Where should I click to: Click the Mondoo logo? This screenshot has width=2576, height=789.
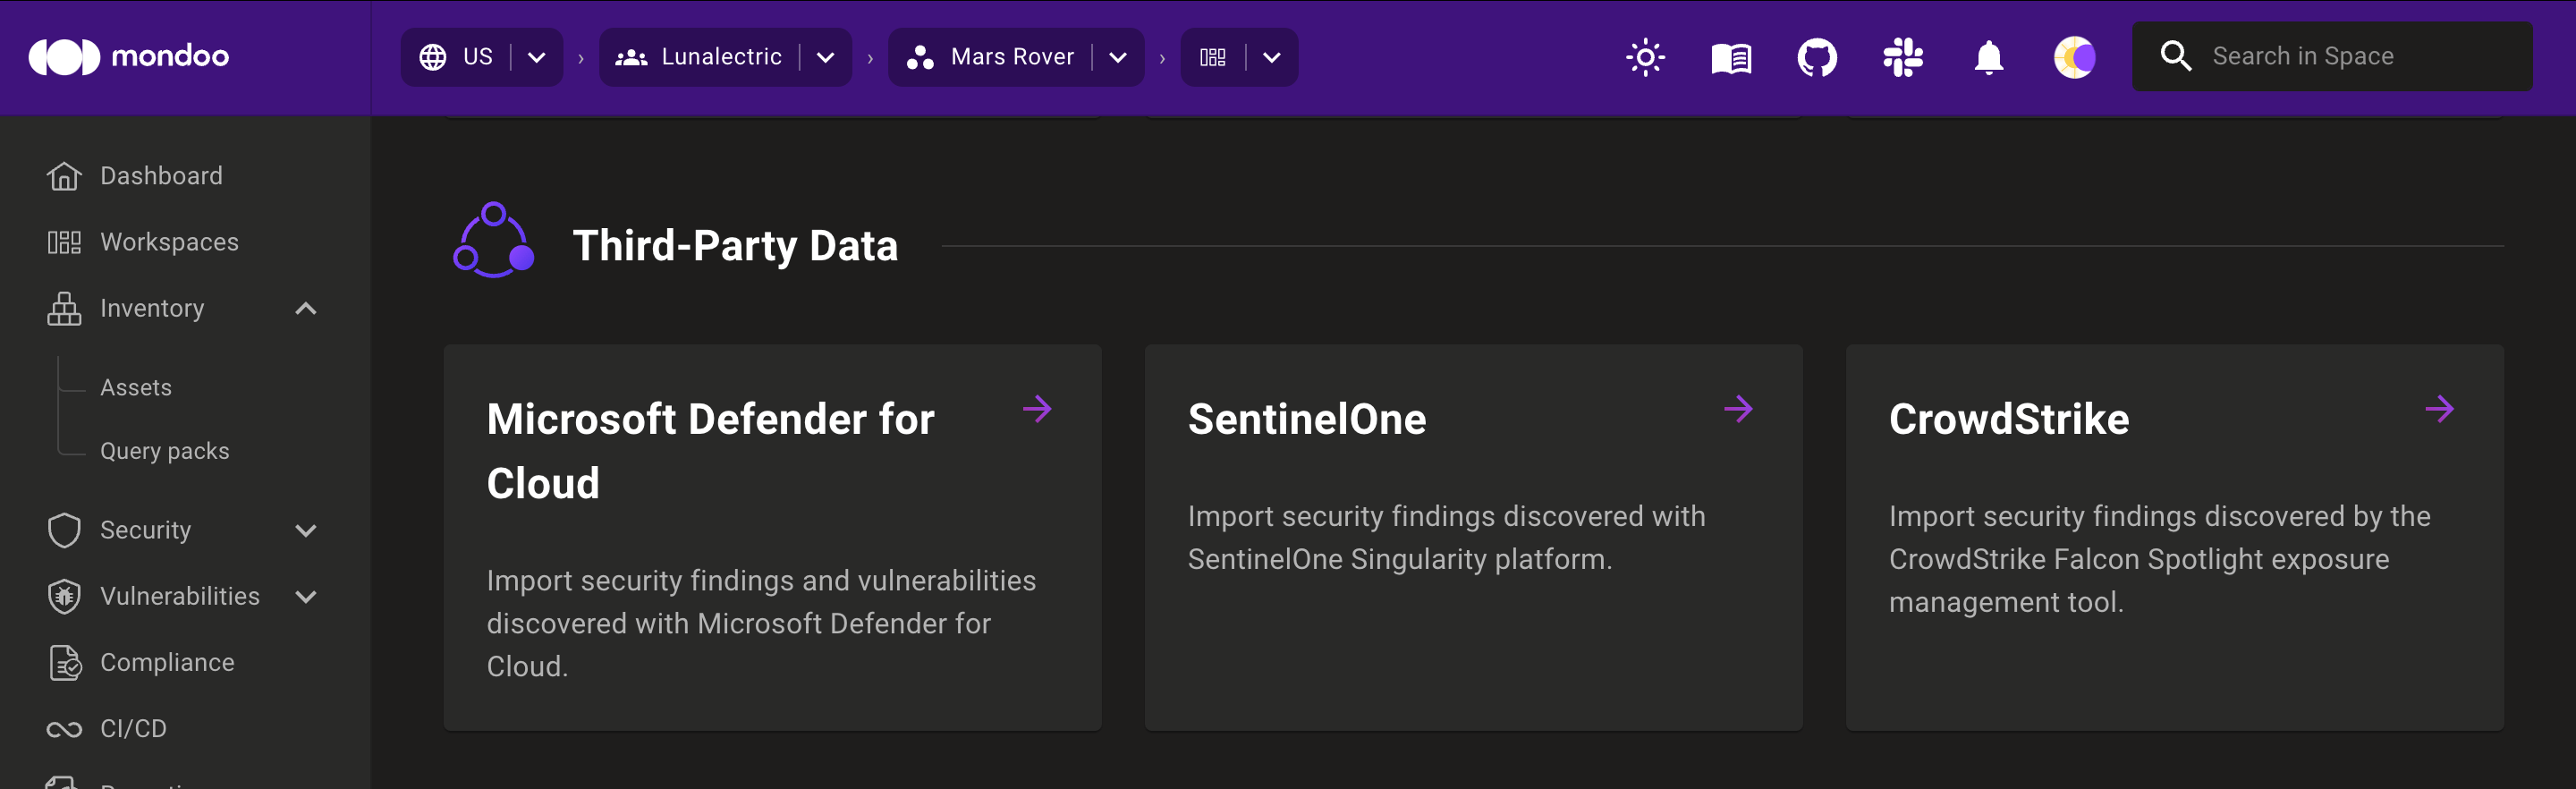(130, 57)
